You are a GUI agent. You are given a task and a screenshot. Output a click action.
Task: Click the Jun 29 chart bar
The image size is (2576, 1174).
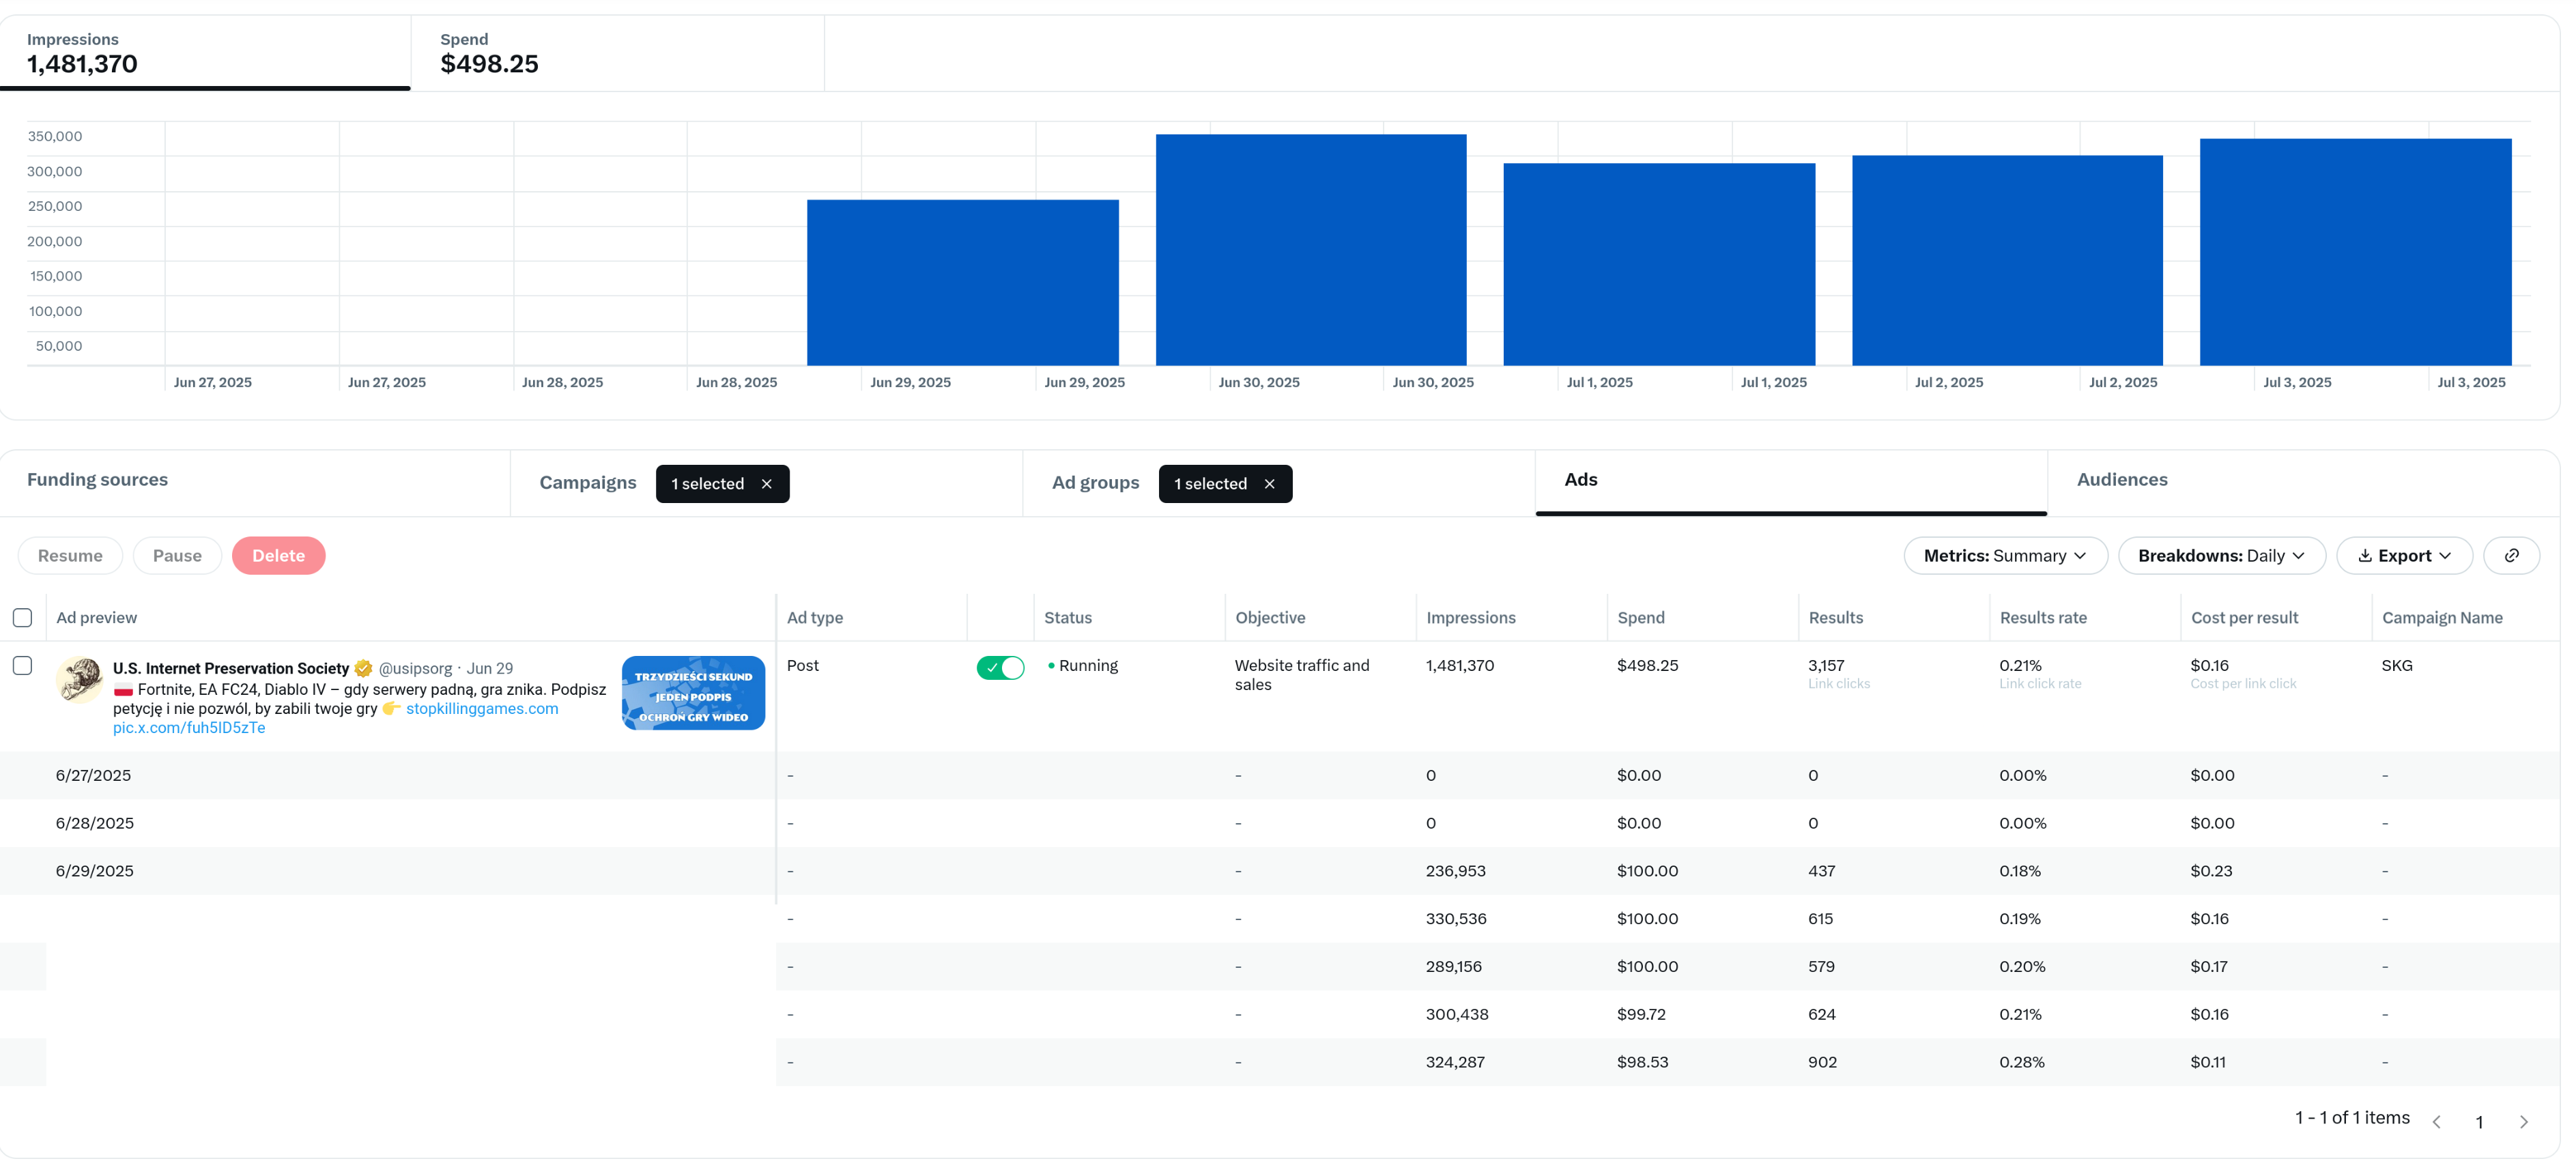pos(962,283)
